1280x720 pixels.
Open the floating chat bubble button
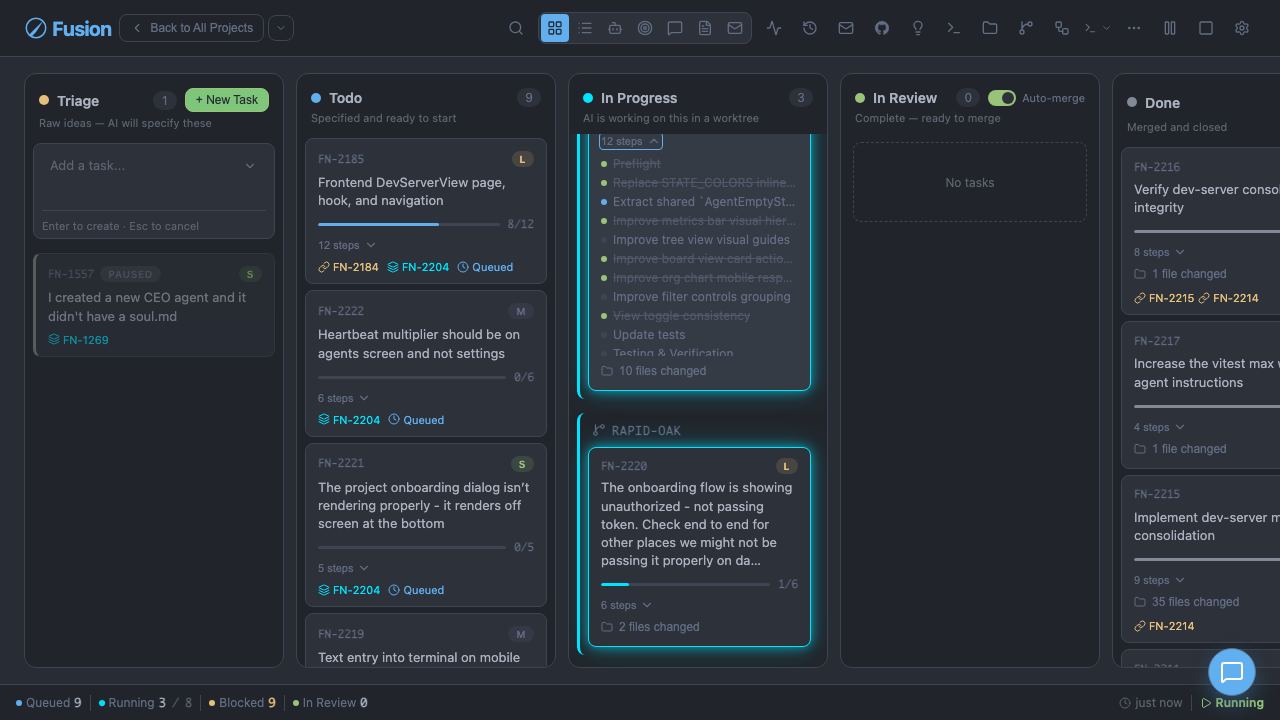(x=1232, y=672)
